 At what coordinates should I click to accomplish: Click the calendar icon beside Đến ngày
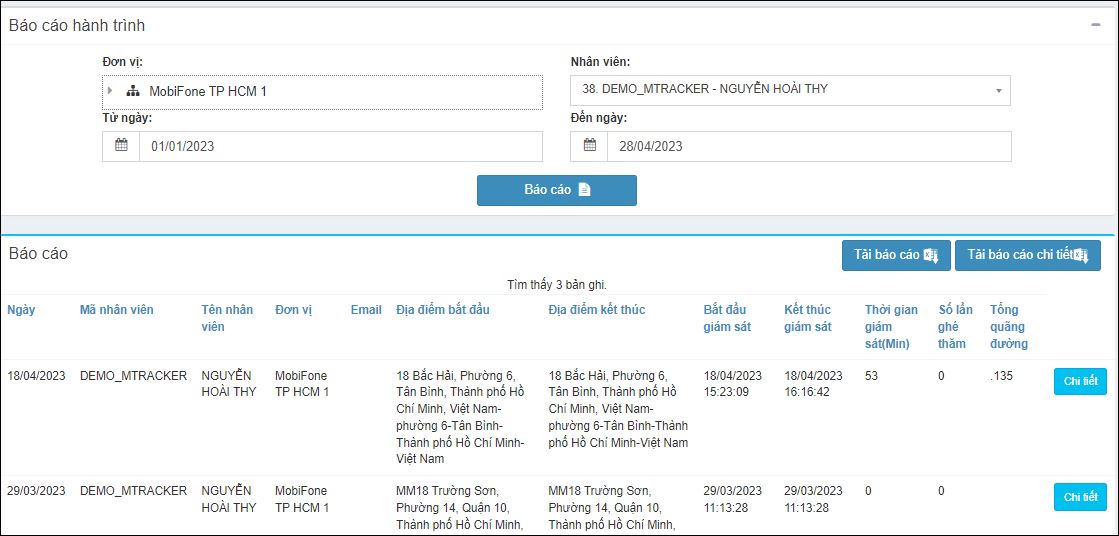tap(589, 146)
